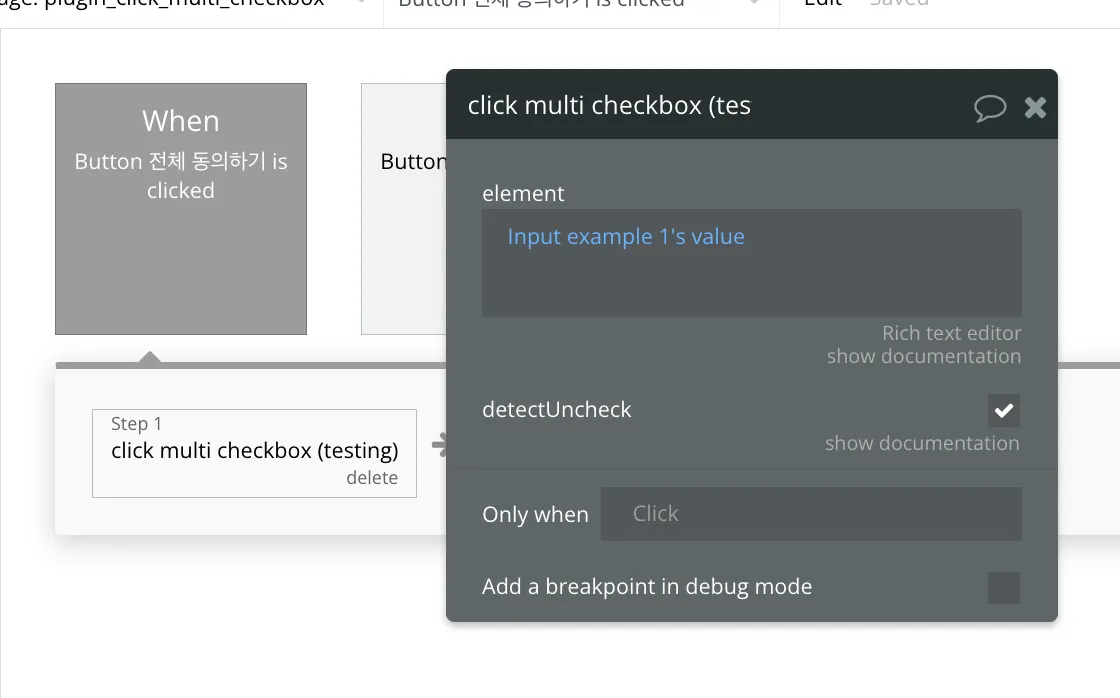Click the 'Rich text editor' type label
The image size is (1120, 698).
pyautogui.click(x=951, y=333)
